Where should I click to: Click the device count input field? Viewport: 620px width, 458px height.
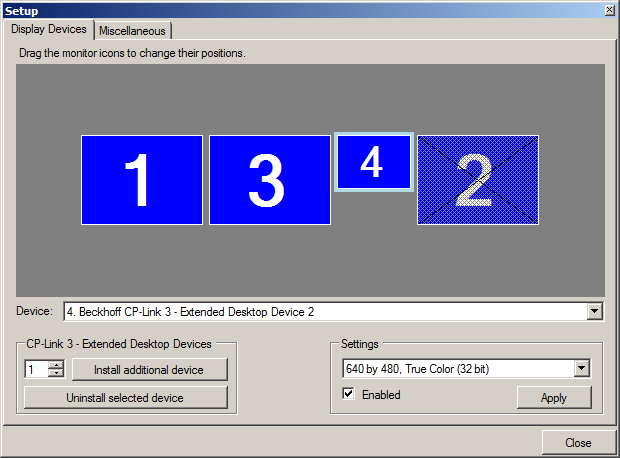[x=36, y=369]
